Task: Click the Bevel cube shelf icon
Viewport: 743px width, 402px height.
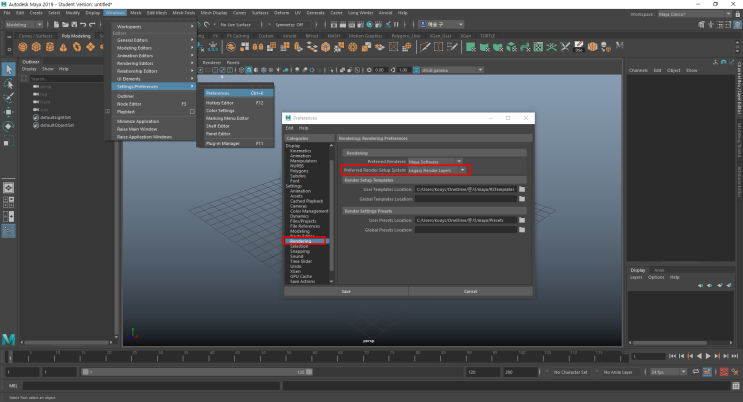Action: click(x=326, y=47)
